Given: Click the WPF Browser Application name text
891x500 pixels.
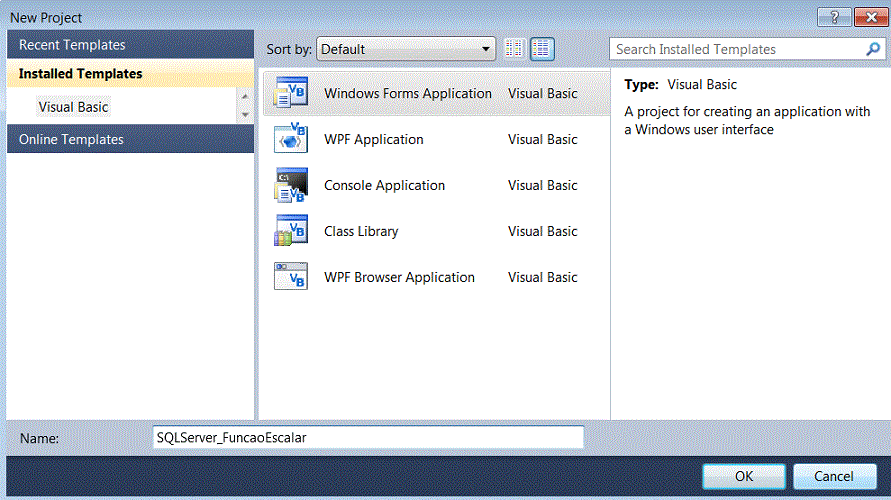Looking at the screenshot, I should [x=399, y=277].
